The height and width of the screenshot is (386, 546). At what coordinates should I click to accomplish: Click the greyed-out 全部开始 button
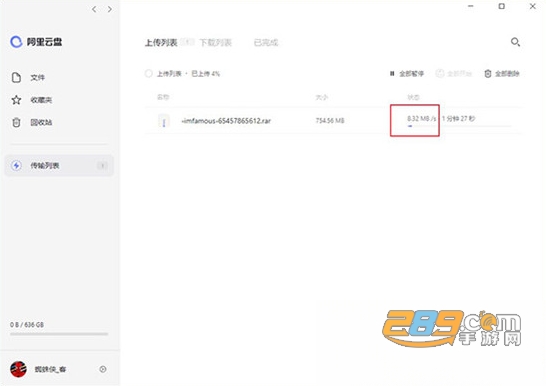pos(454,73)
